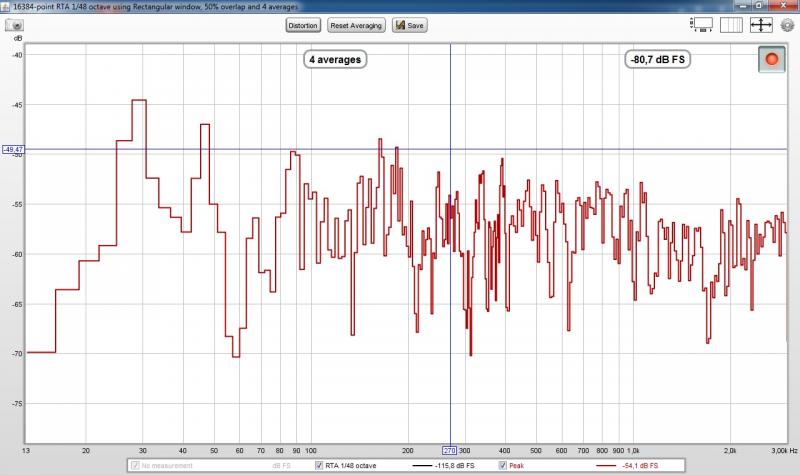This screenshot has width=800, height=475.
Task: Click the -115,8 dB FS legend value
Action: [455, 466]
